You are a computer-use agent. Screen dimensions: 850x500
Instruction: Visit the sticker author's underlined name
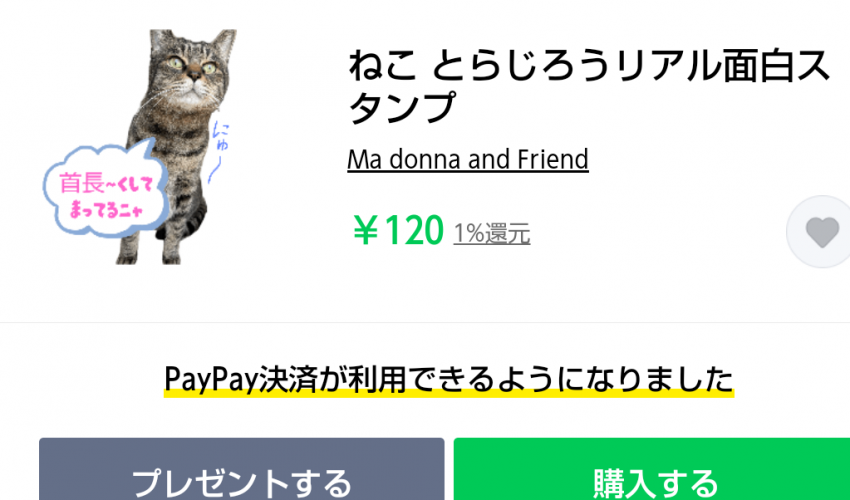(x=468, y=159)
